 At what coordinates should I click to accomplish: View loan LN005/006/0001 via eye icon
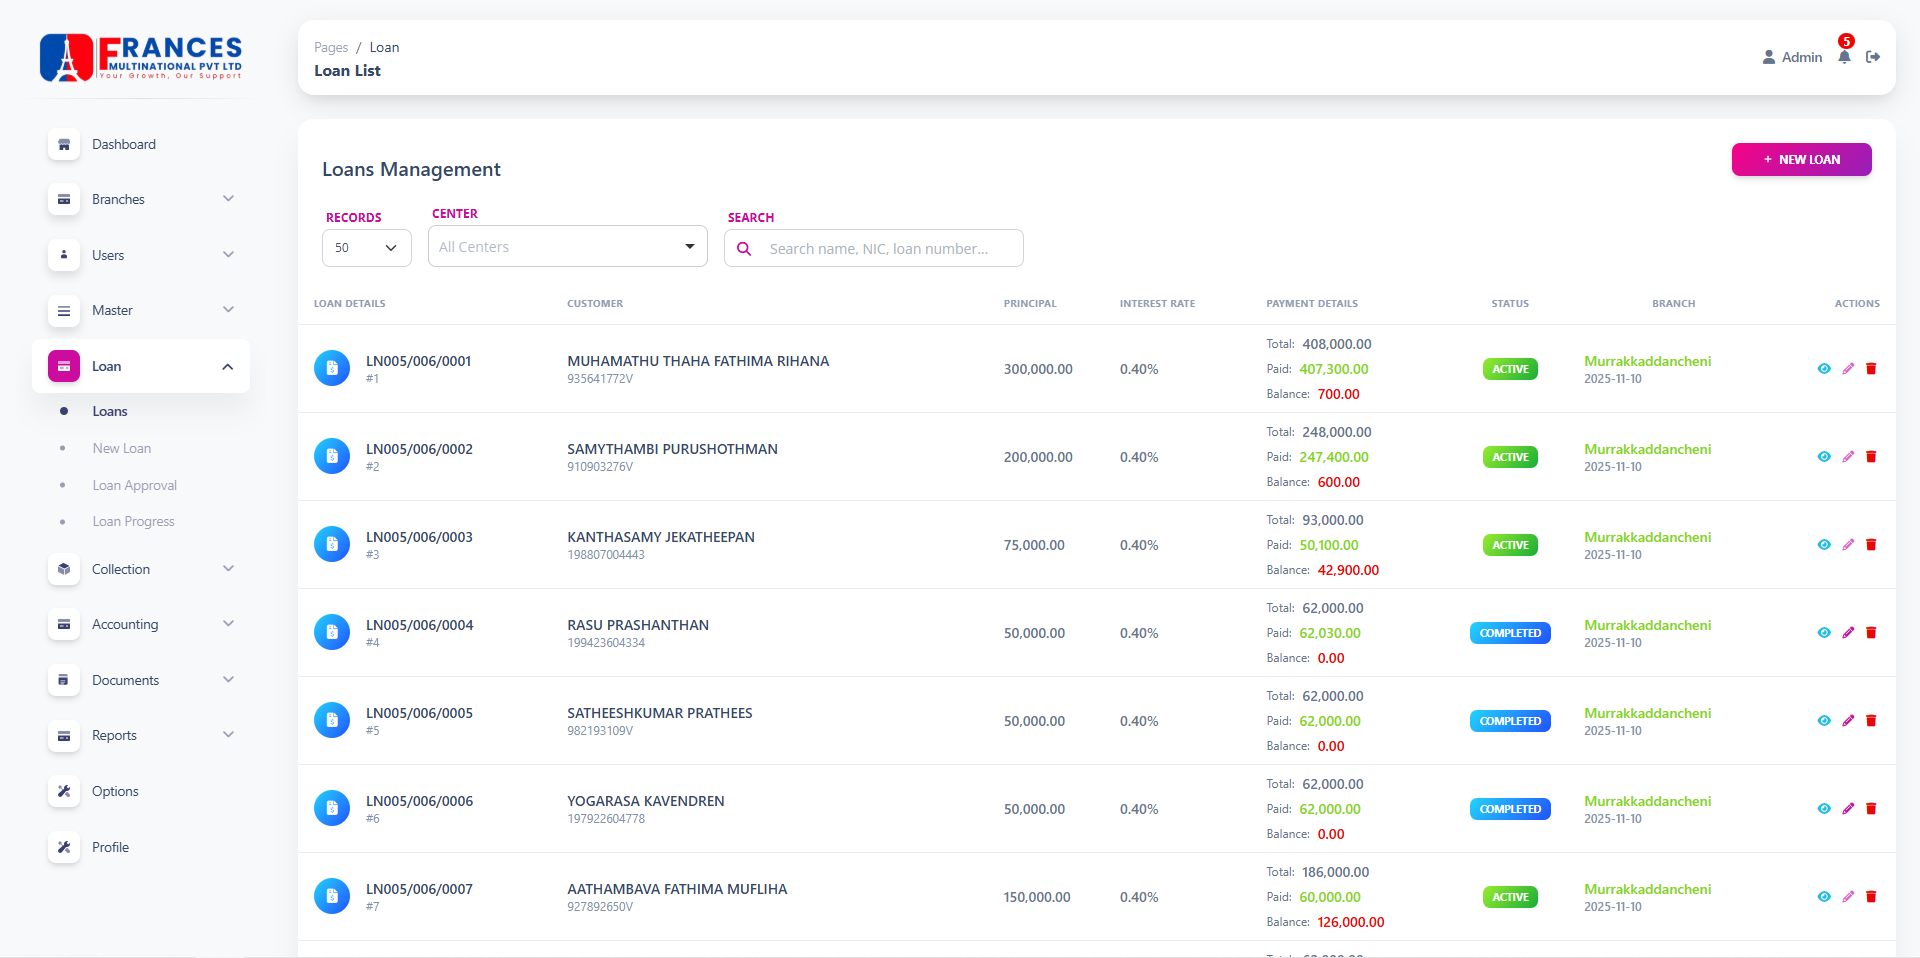click(1824, 369)
